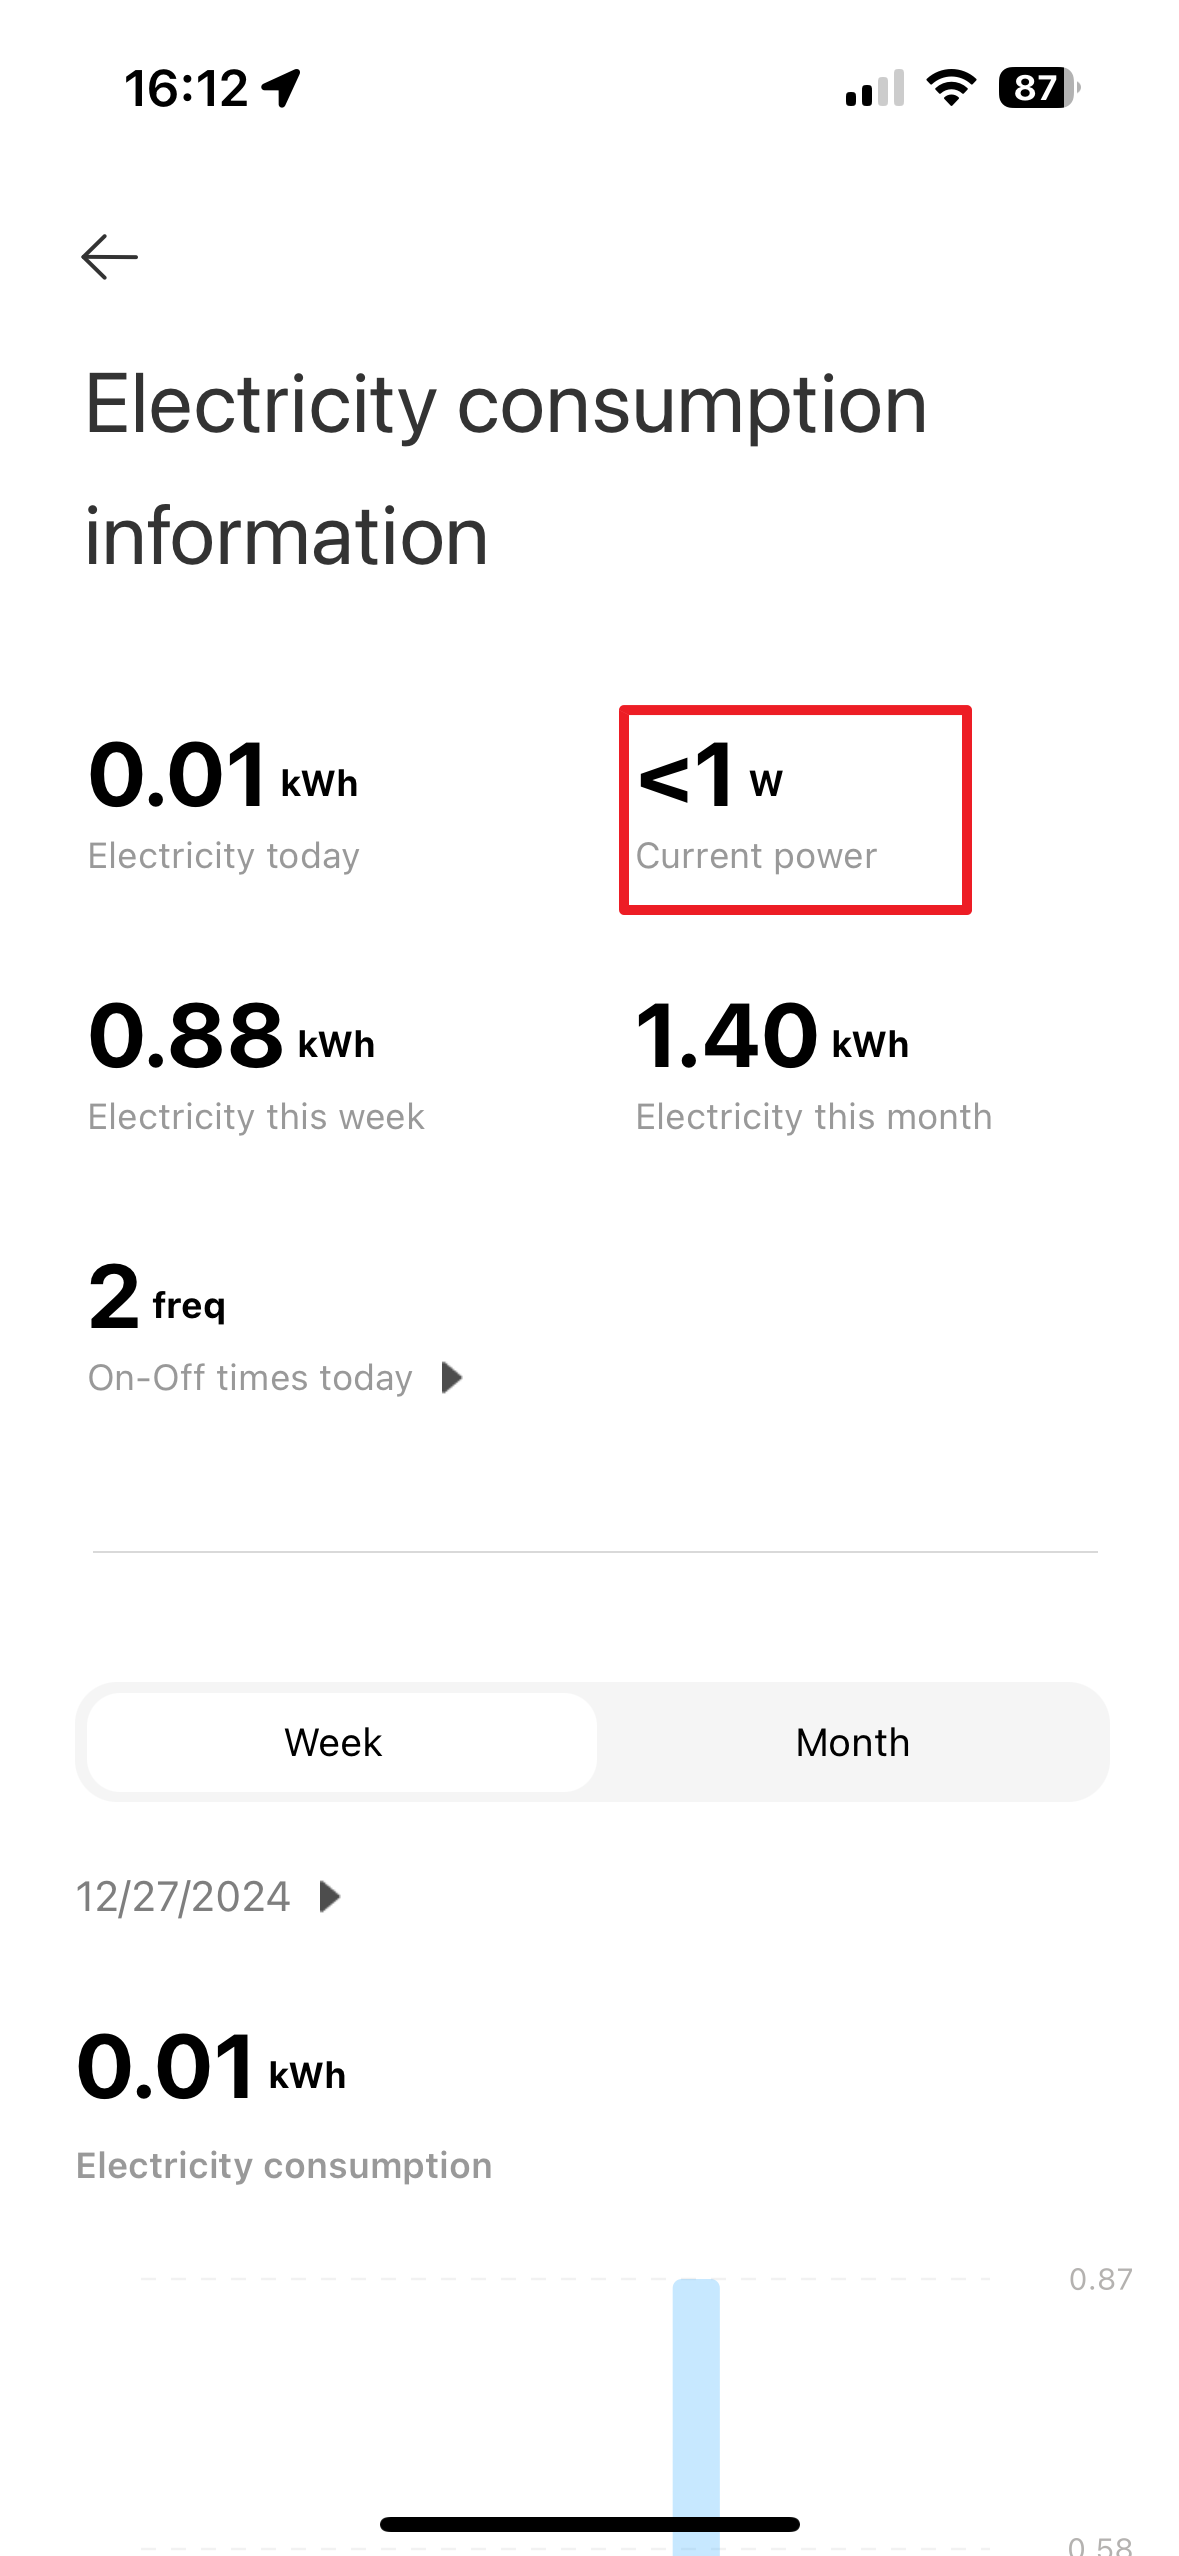Tap the home indicator bar
Screen dimensions: 1179x2556
click(x=590, y=2524)
